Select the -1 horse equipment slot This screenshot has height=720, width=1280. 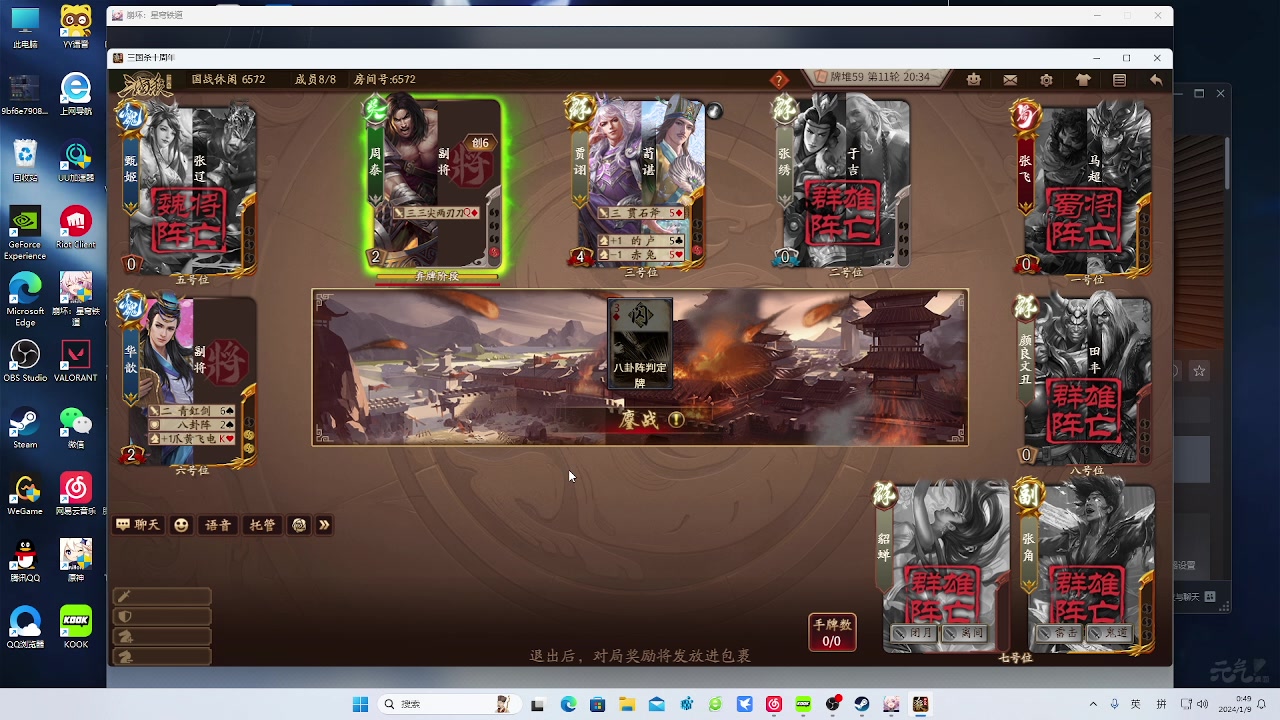tap(162, 657)
